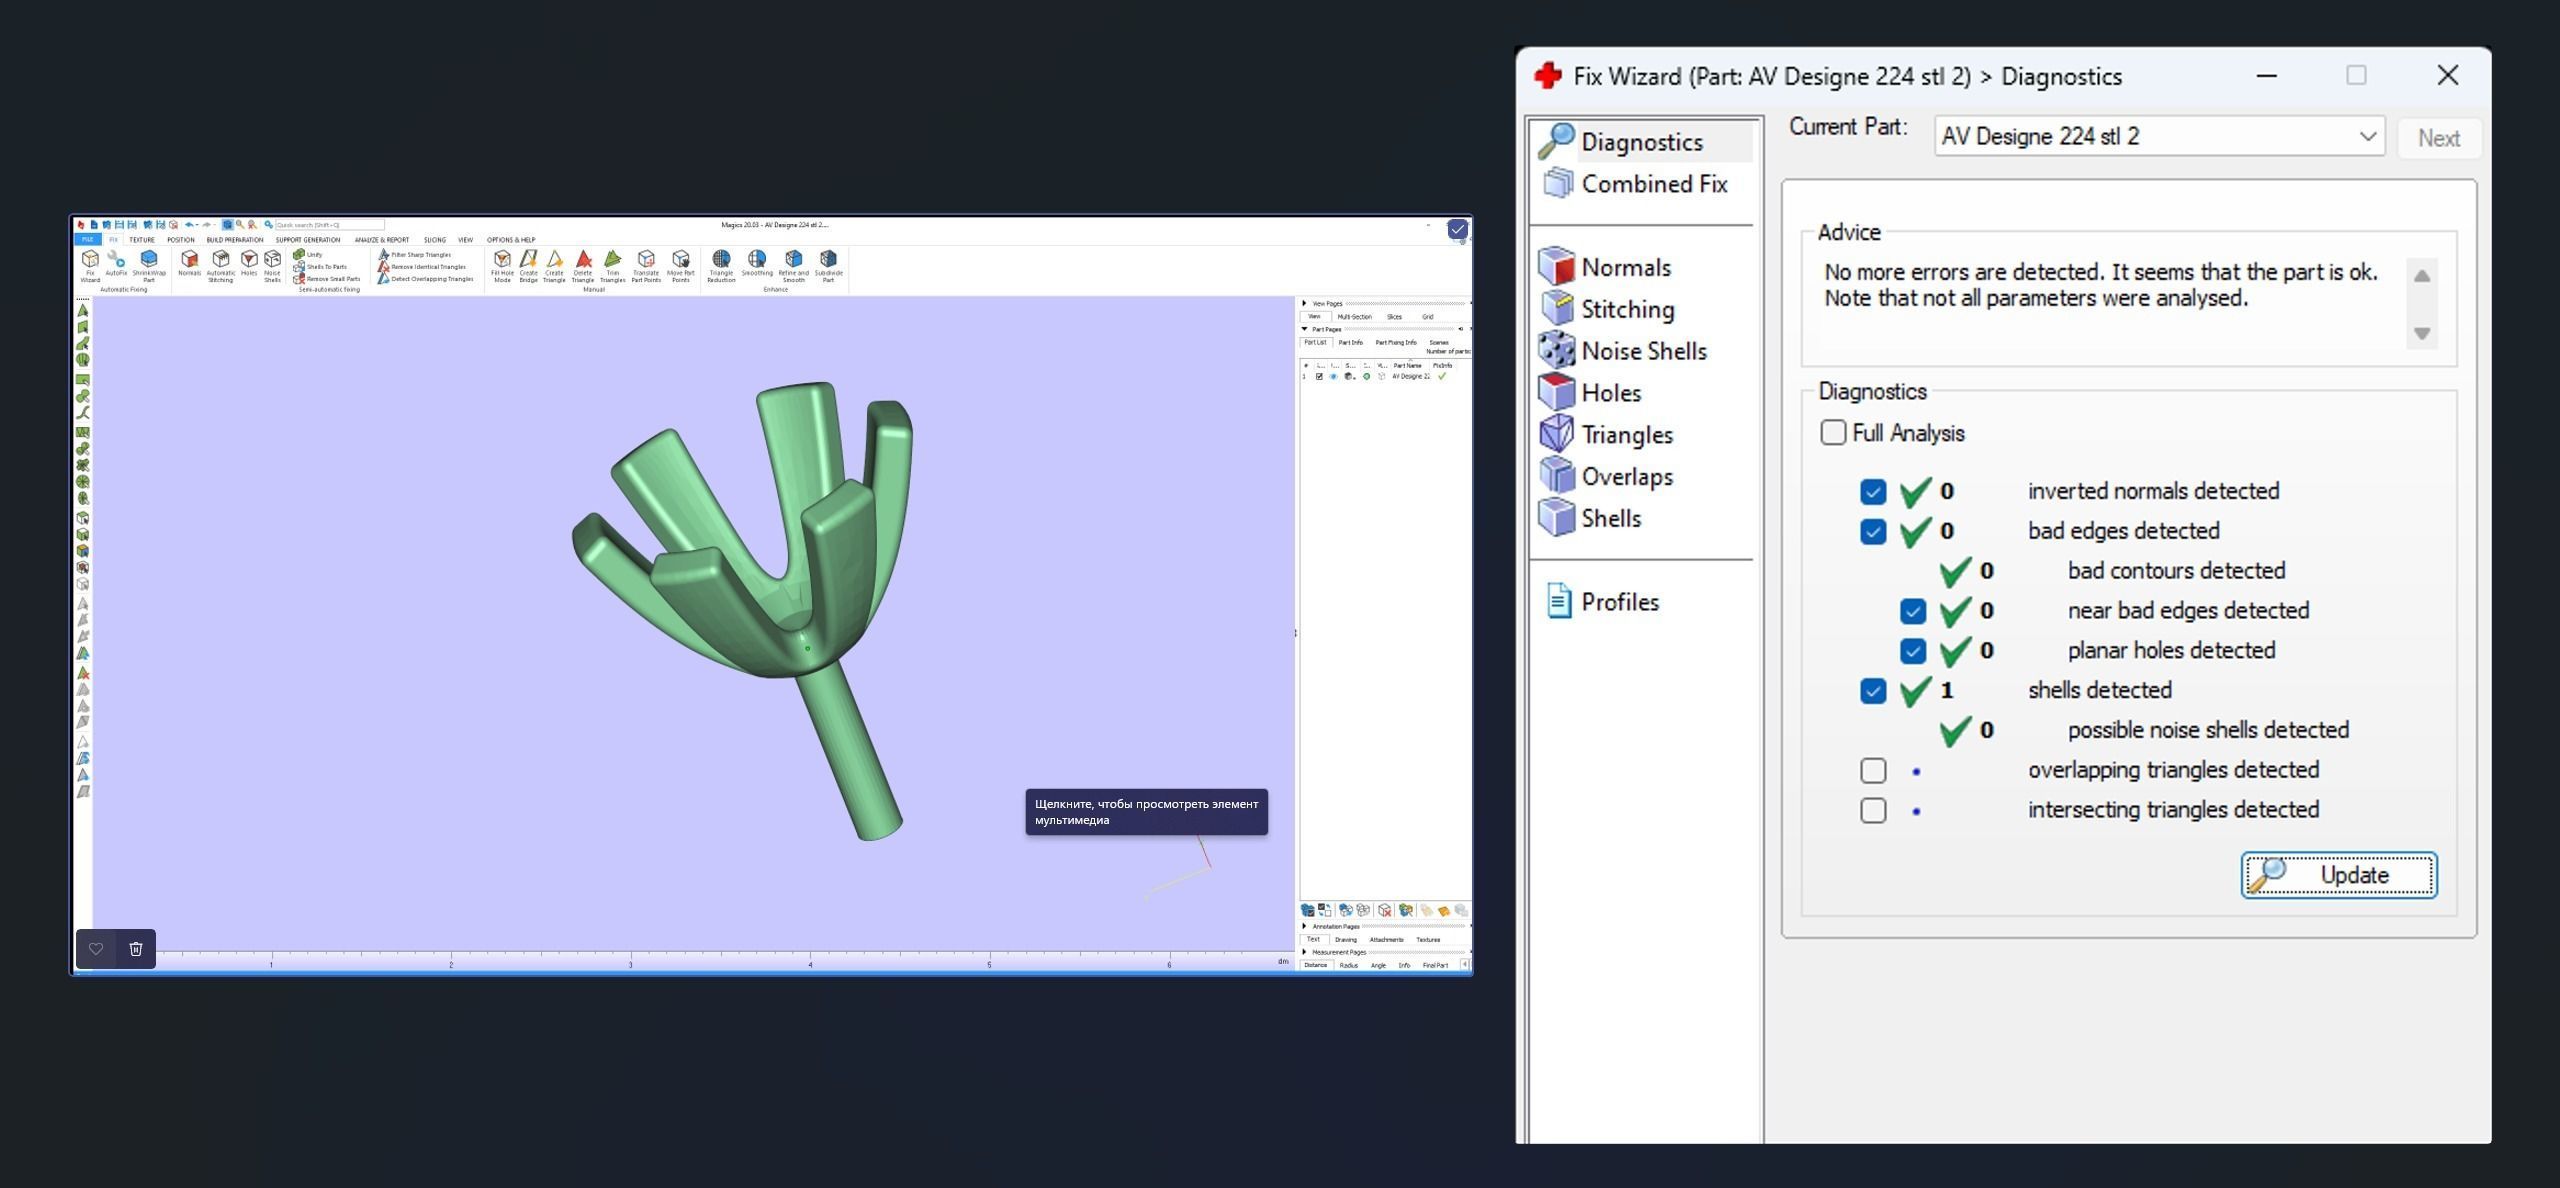Open the Stitching fix page
The height and width of the screenshot is (1188, 2560).
1626,310
